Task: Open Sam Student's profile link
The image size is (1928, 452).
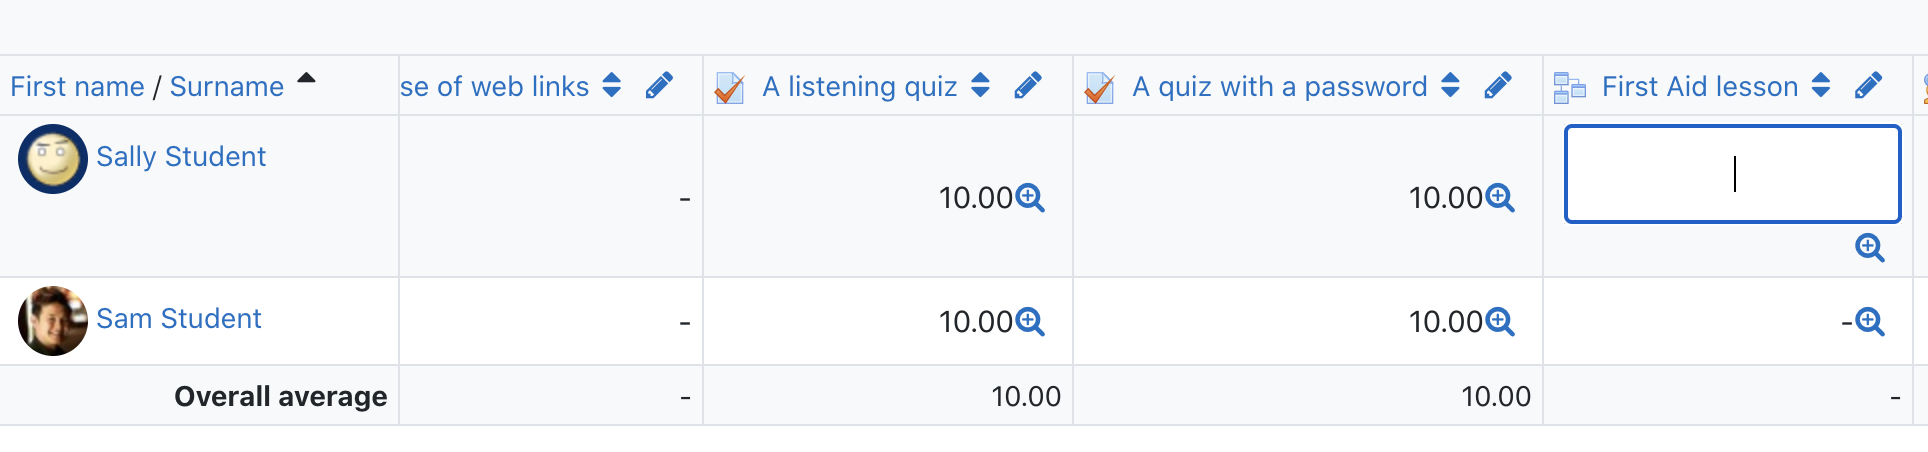Action: [x=179, y=319]
